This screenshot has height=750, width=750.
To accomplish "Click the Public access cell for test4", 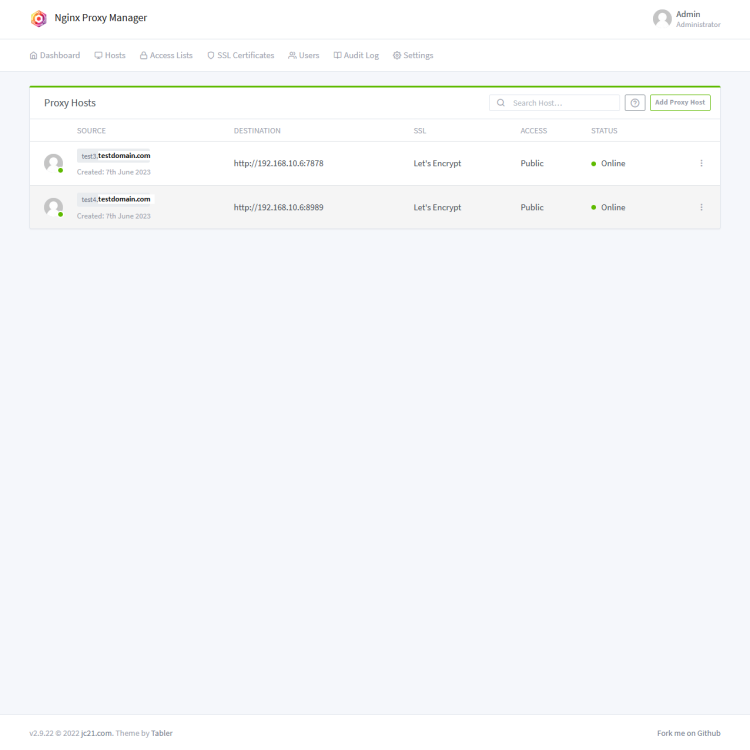I will (x=532, y=208).
